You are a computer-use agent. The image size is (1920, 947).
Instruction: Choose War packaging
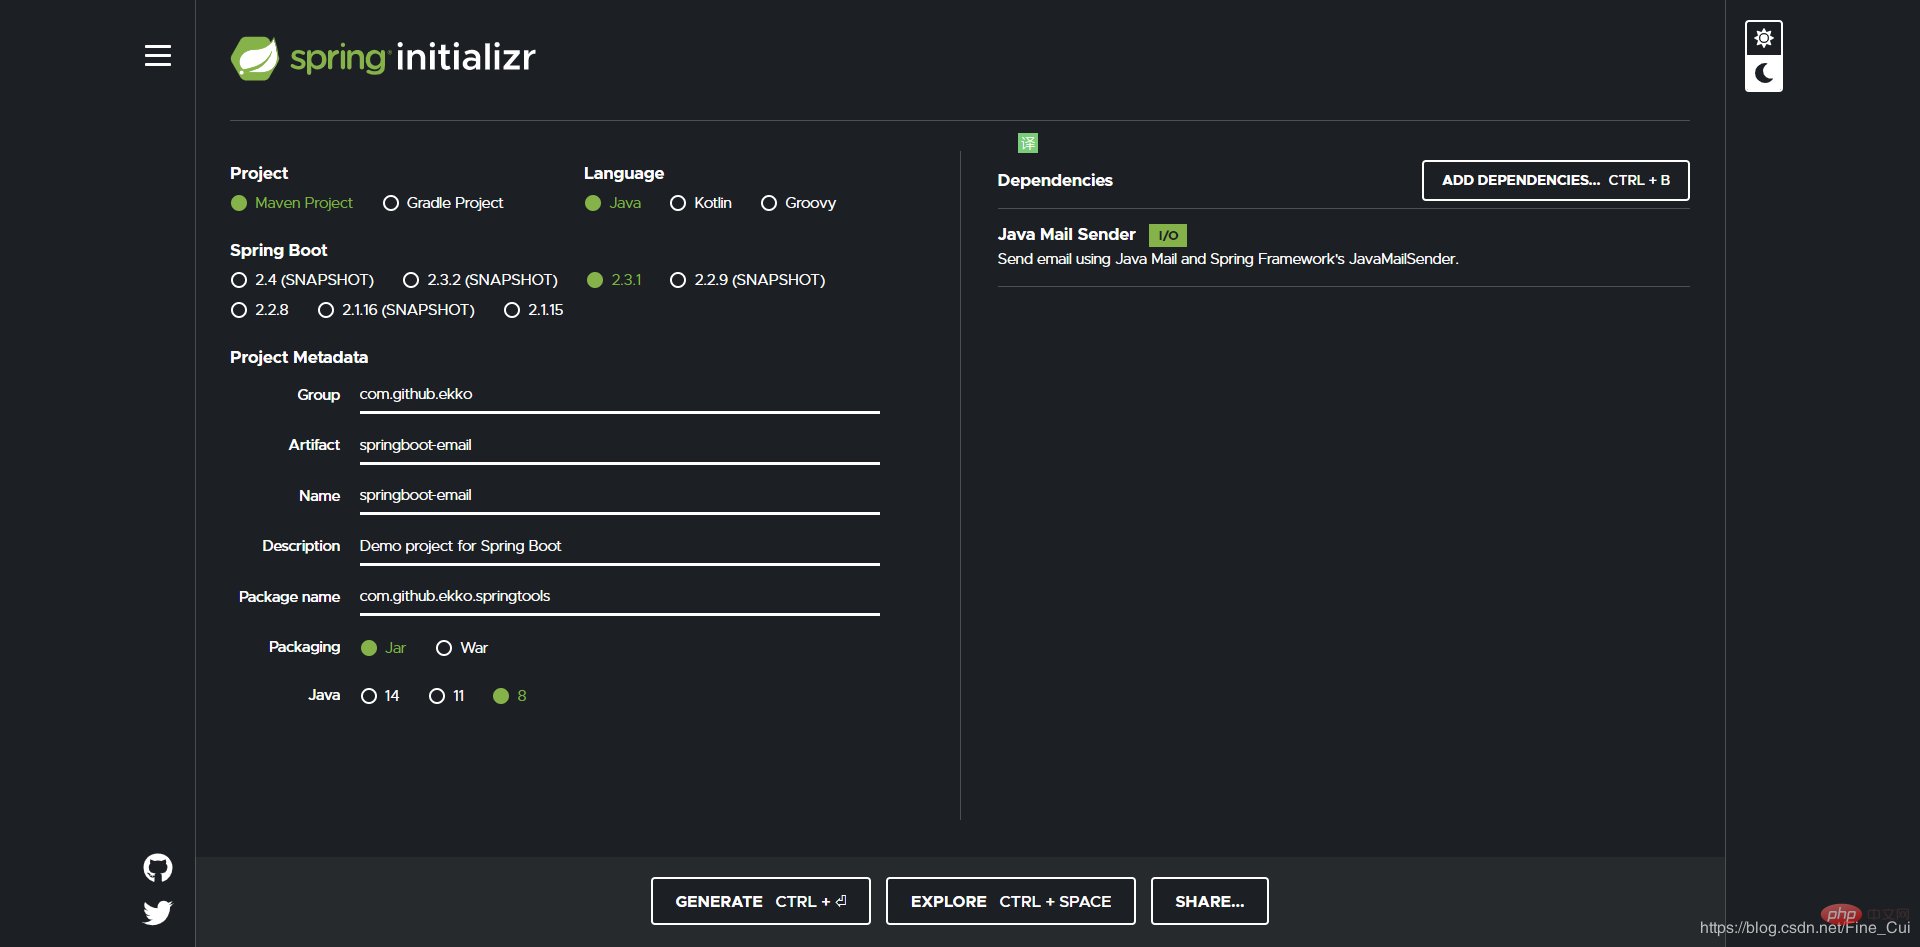click(462, 648)
